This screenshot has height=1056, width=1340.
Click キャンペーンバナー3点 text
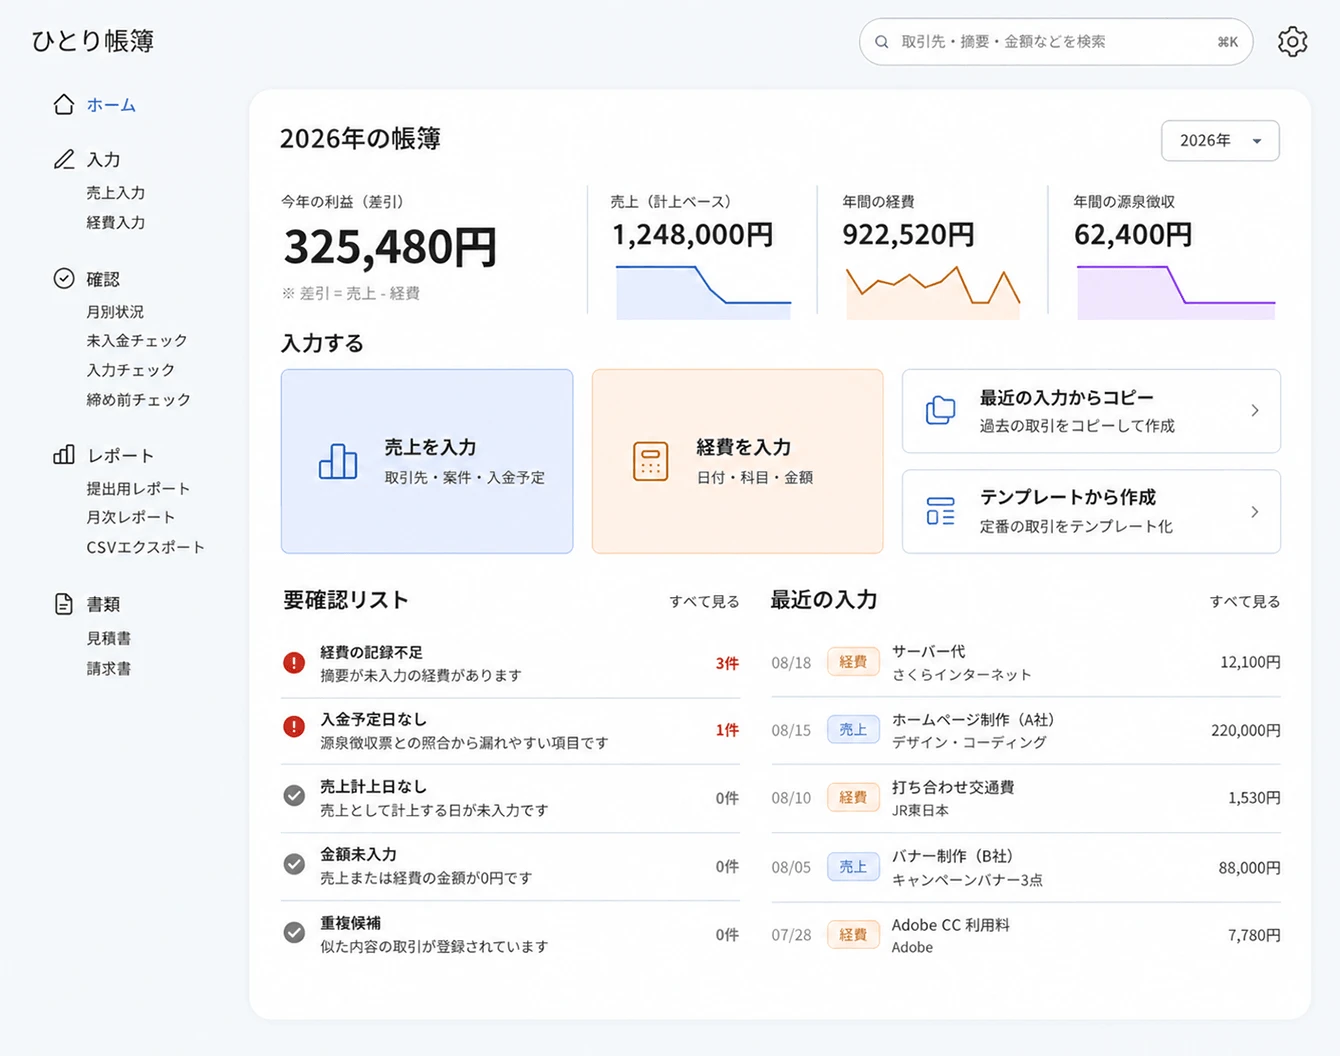coord(967,880)
